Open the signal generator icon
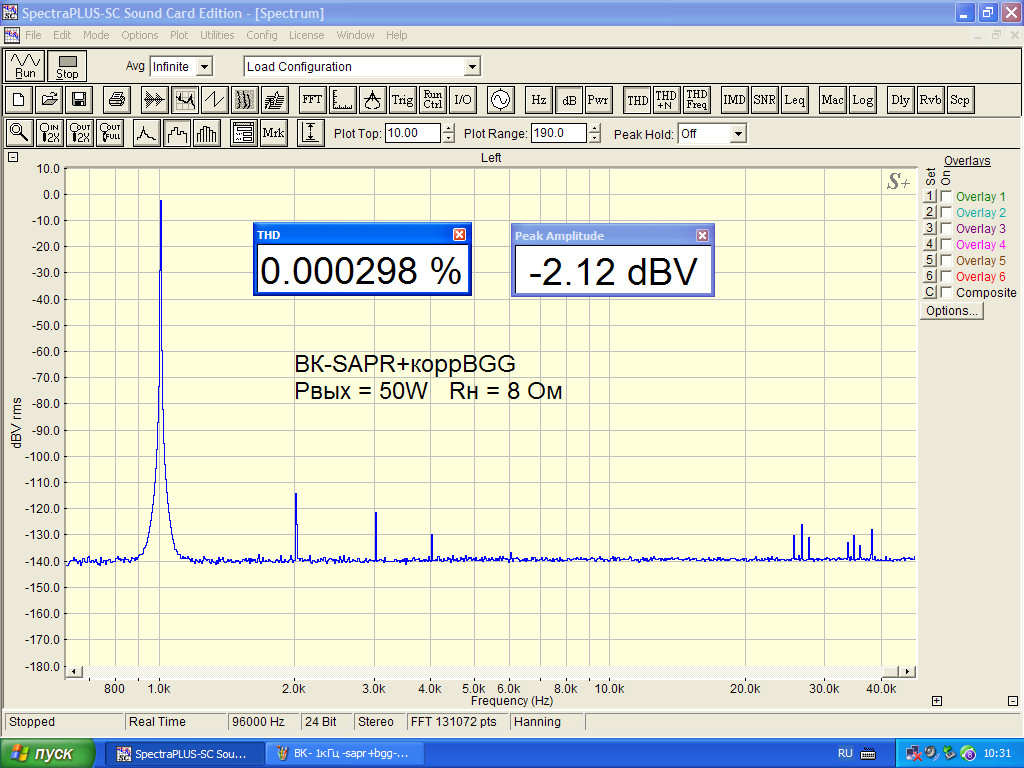 pos(499,100)
